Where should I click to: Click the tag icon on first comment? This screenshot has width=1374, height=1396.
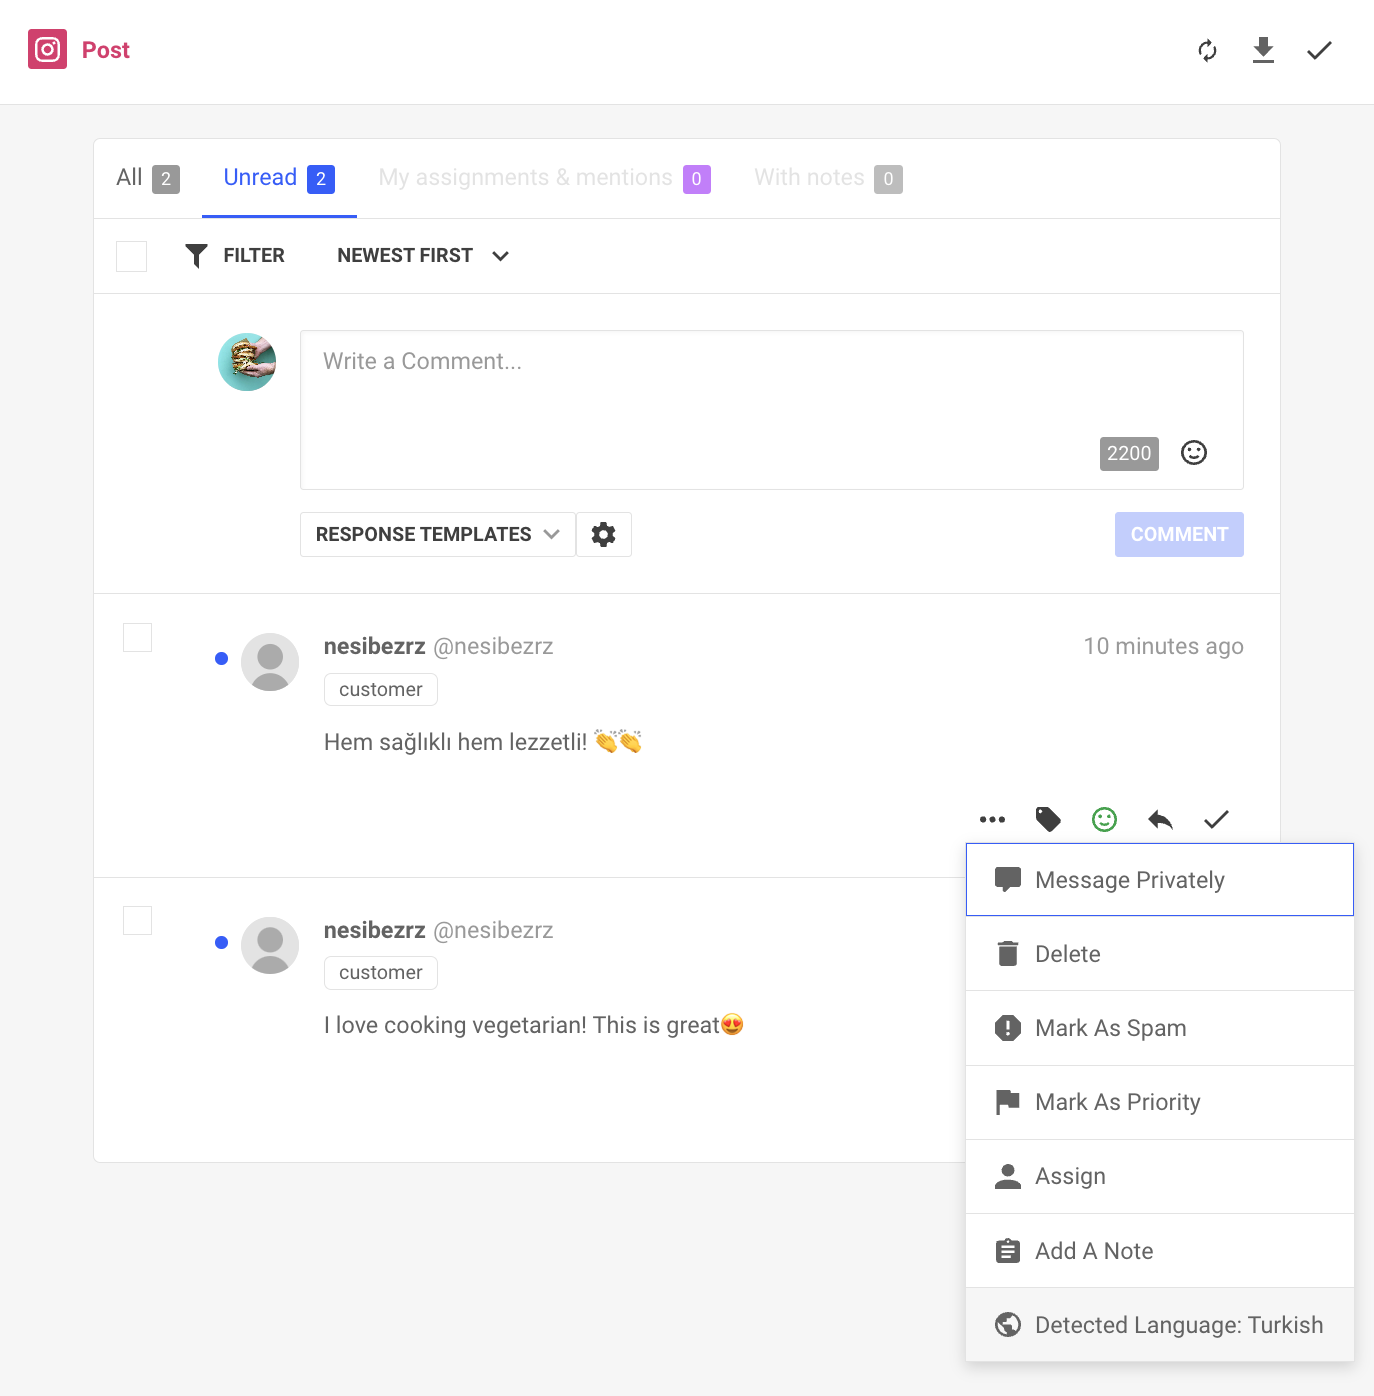[x=1048, y=820]
